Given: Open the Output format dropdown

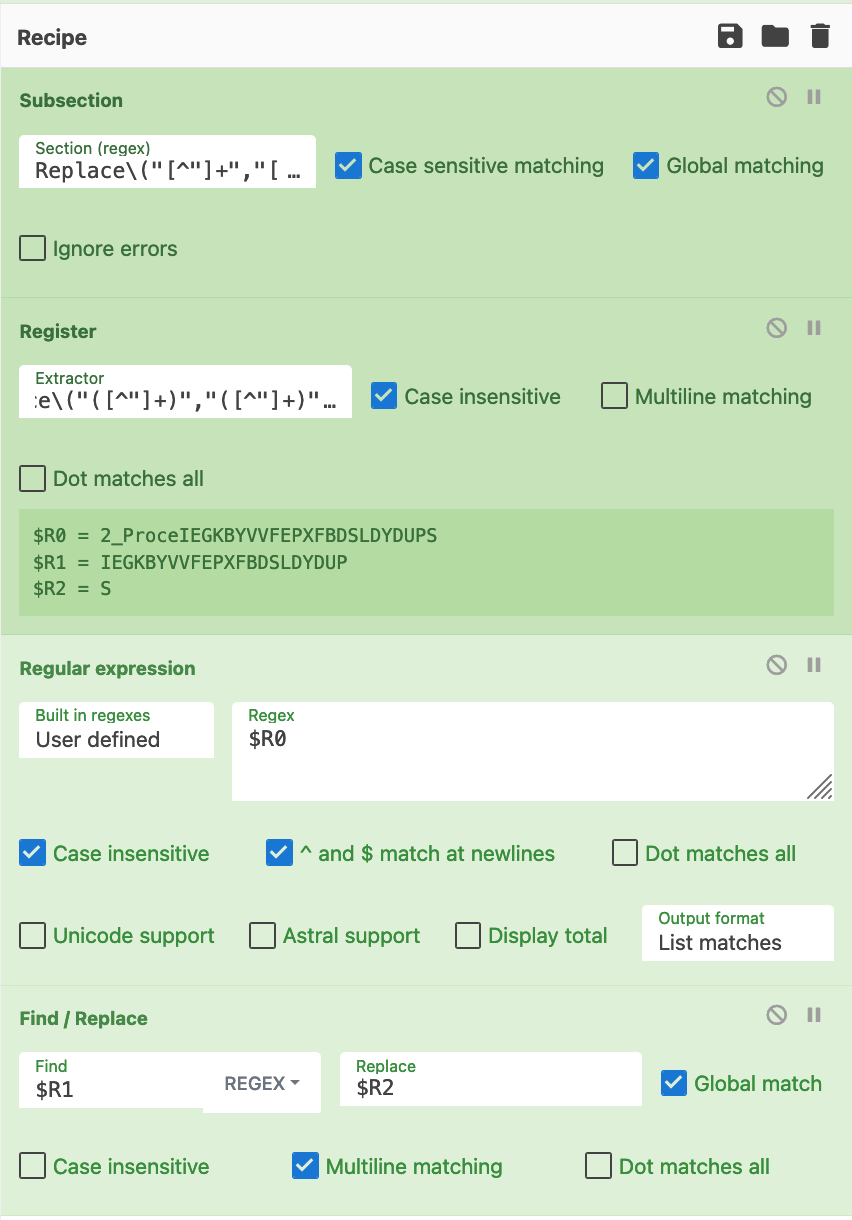Looking at the screenshot, I should (737, 942).
